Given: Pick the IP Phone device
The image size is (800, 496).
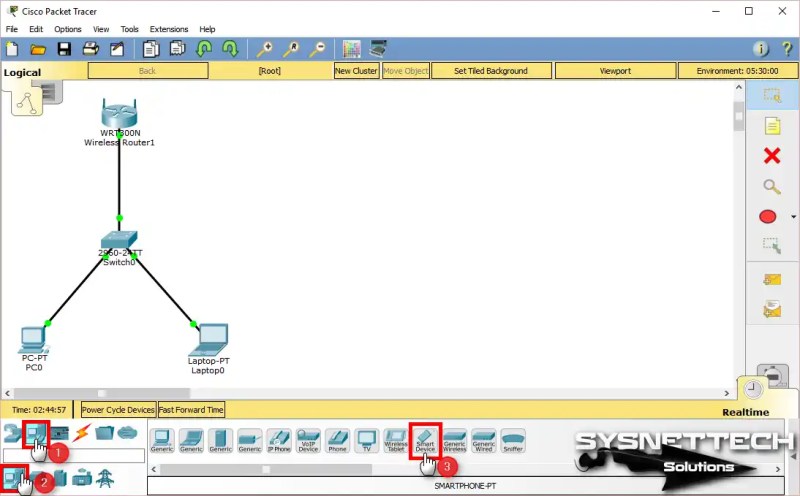Looking at the screenshot, I should 279,440.
